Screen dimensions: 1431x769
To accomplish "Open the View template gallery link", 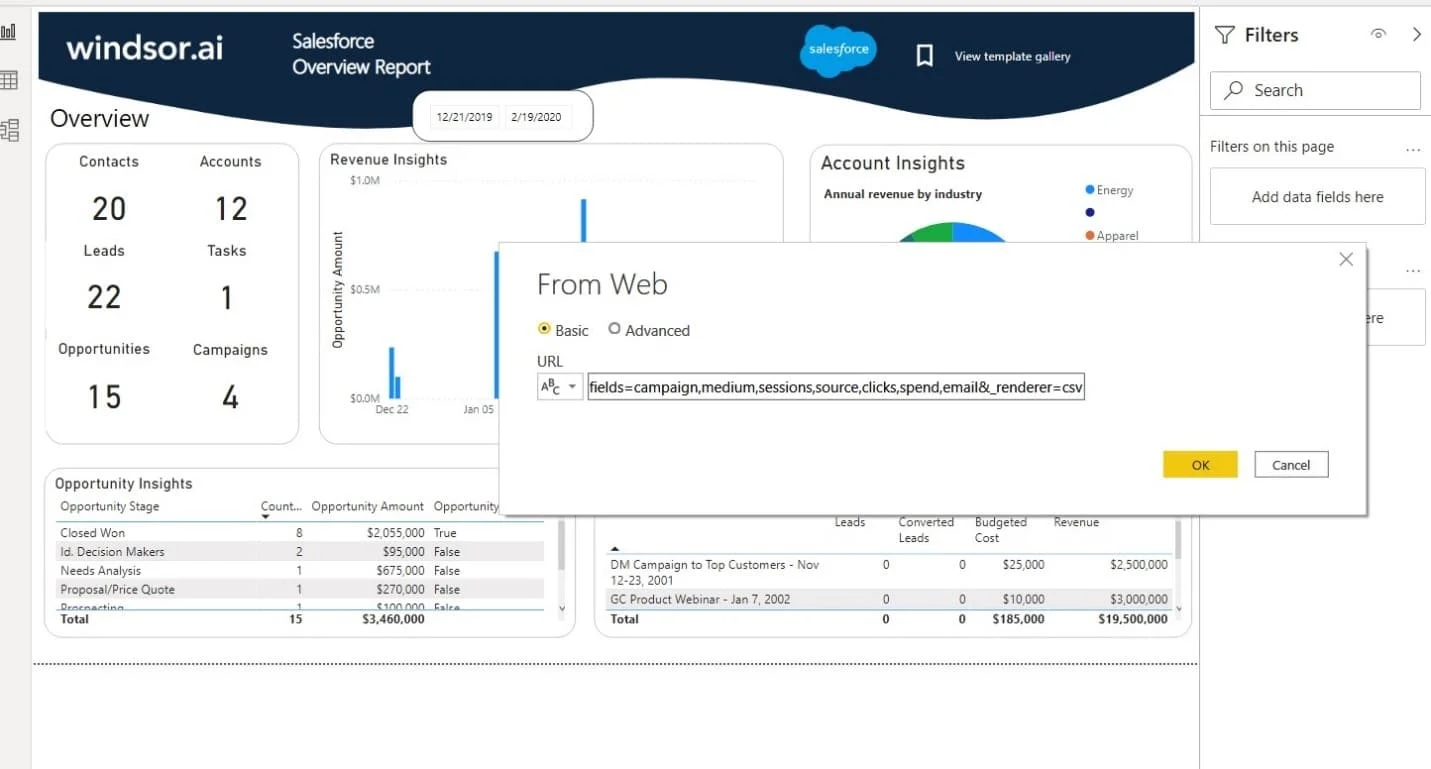I will [1012, 57].
